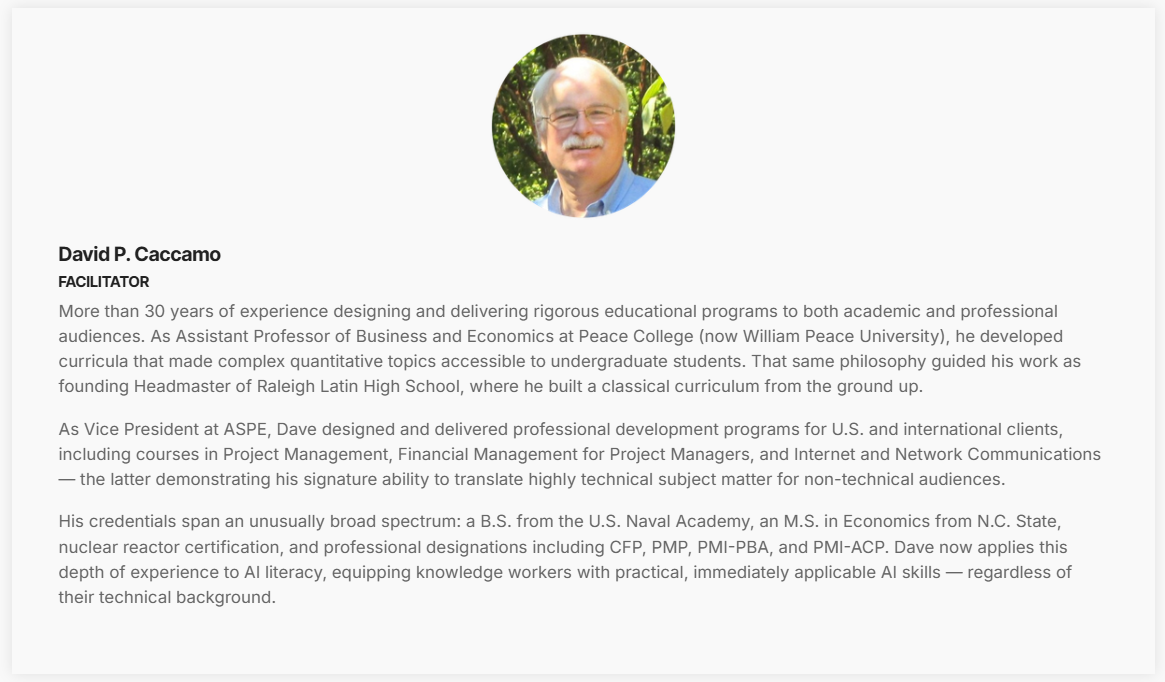Image resolution: width=1165 pixels, height=682 pixels.
Task: Select the David P. Caccamo name heading
Action: click(140, 254)
